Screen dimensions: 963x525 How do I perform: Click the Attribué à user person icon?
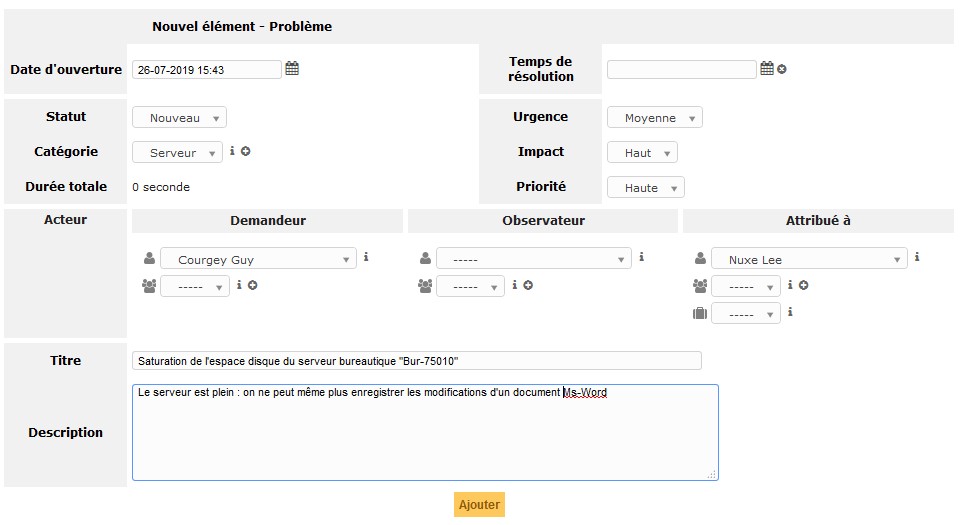click(700, 259)
